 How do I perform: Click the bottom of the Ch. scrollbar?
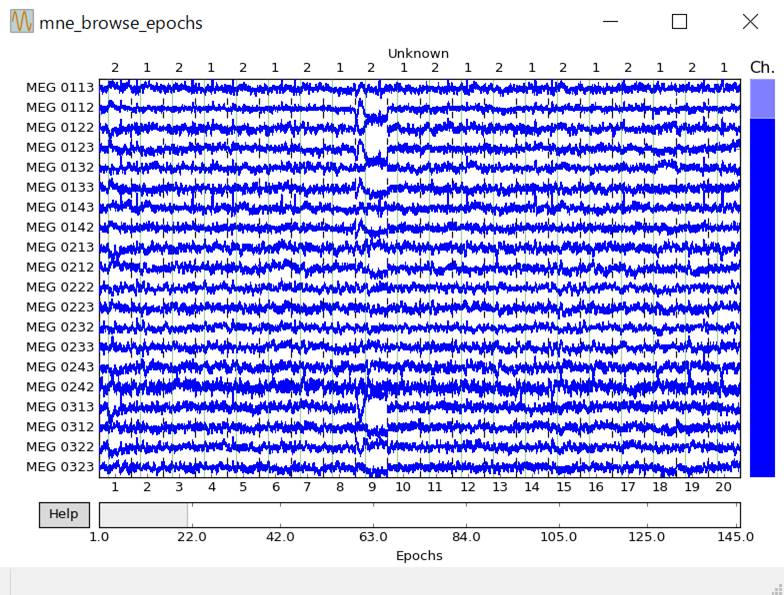(761, 470)
